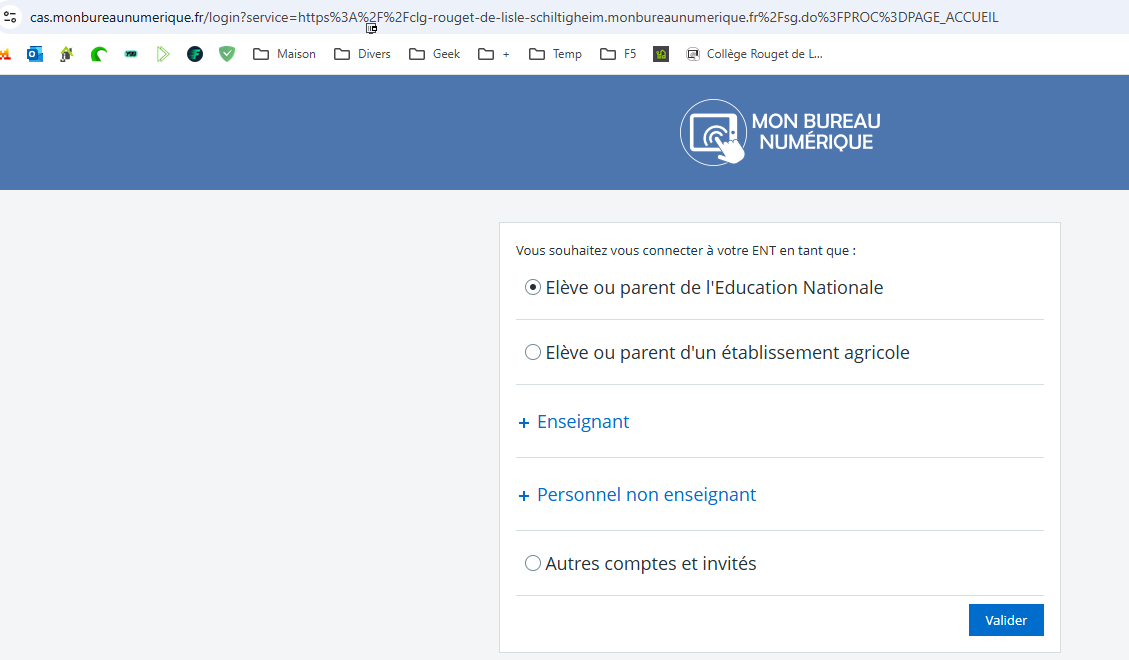This screenshot has width=1129, height=660.
Task: Open the '+' bookmarks folder
Action: 494,54
